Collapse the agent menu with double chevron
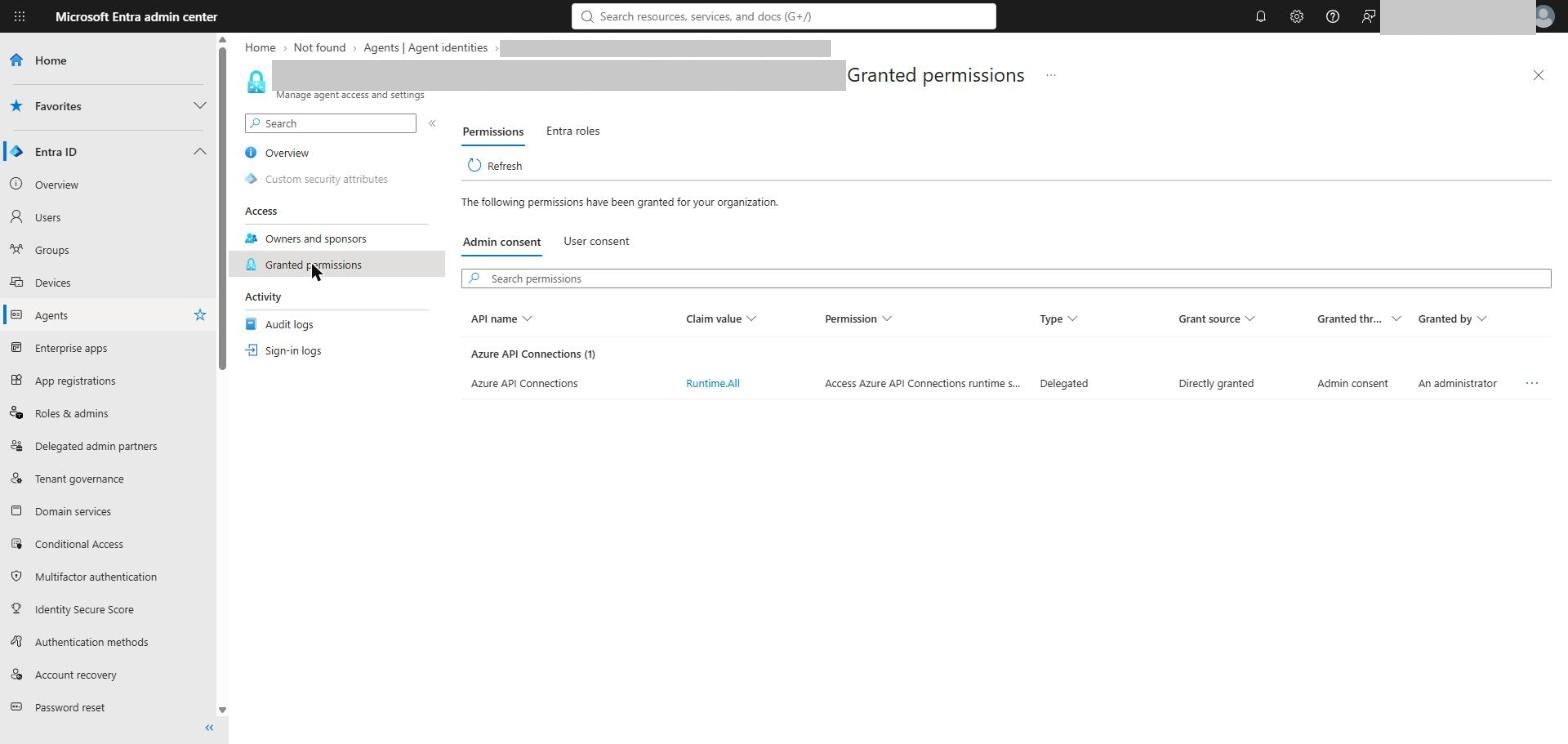The height and width of the screenshot is (744, 1568). click(x=432, y=123)
